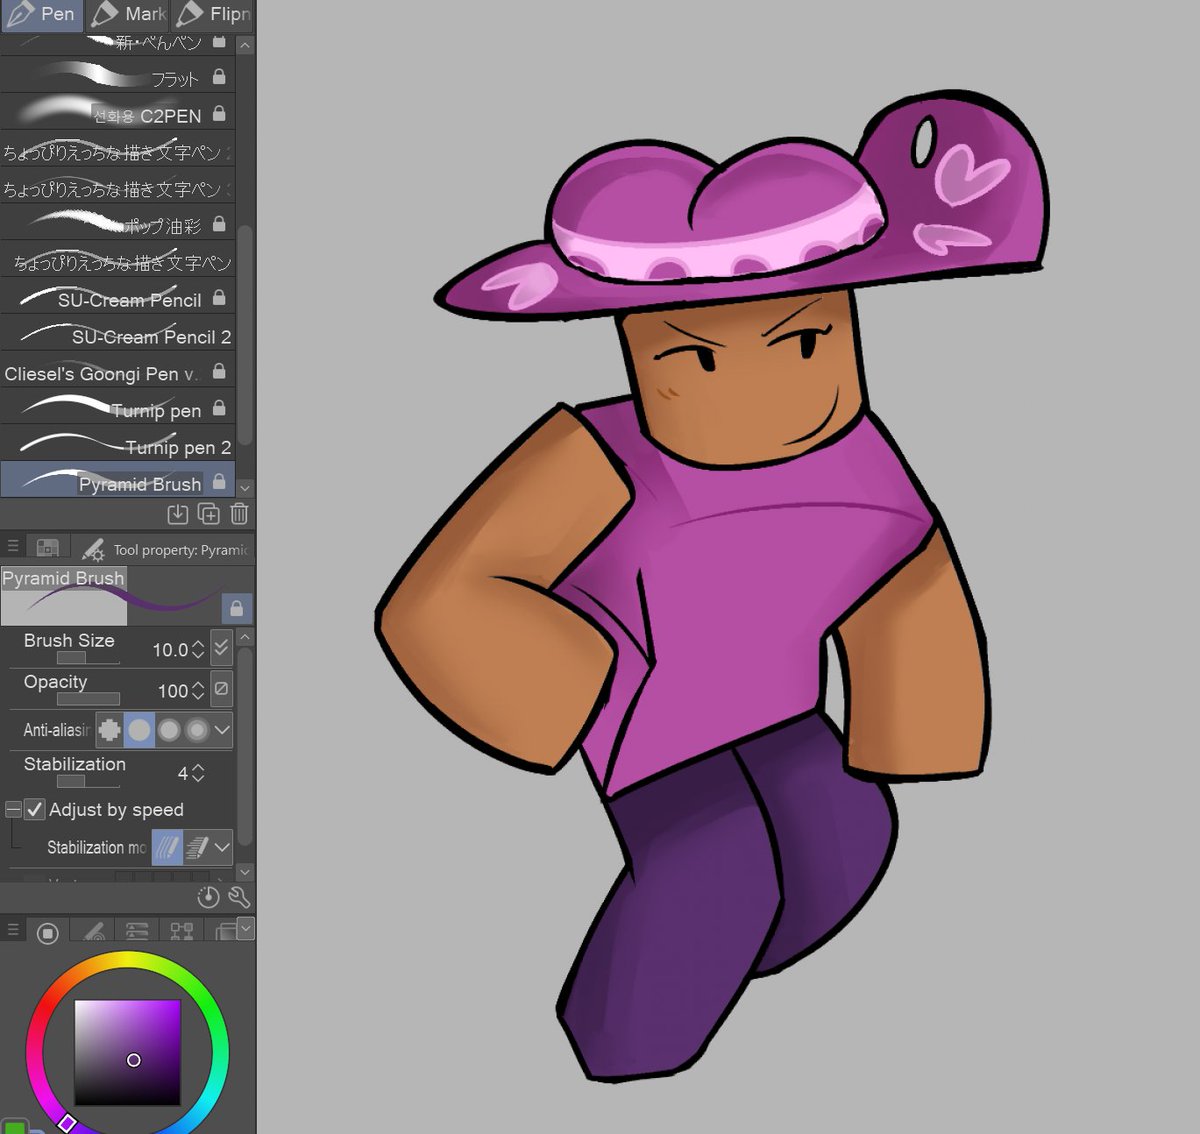Viewport: 1200px width, 1134px height.
Task: Click lock icon on ポップ油彩 brush
Action: coord(219,223)
